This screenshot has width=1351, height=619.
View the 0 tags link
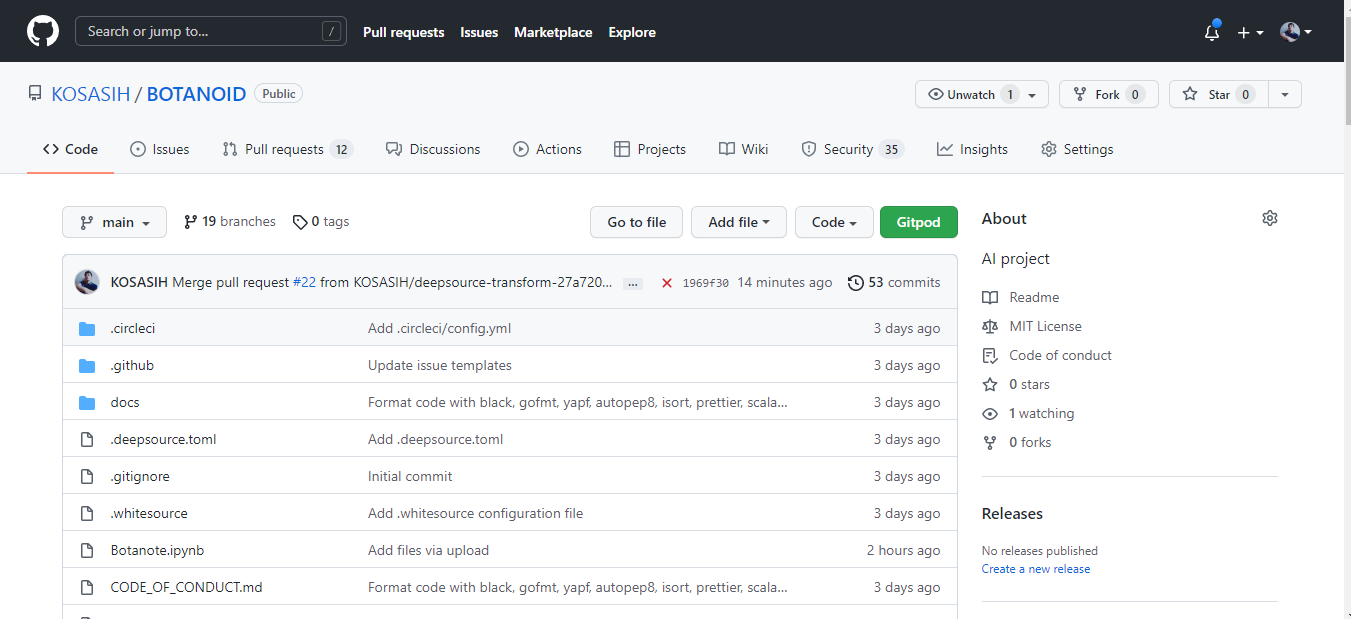pyautogui.click(x=321, y=222)
